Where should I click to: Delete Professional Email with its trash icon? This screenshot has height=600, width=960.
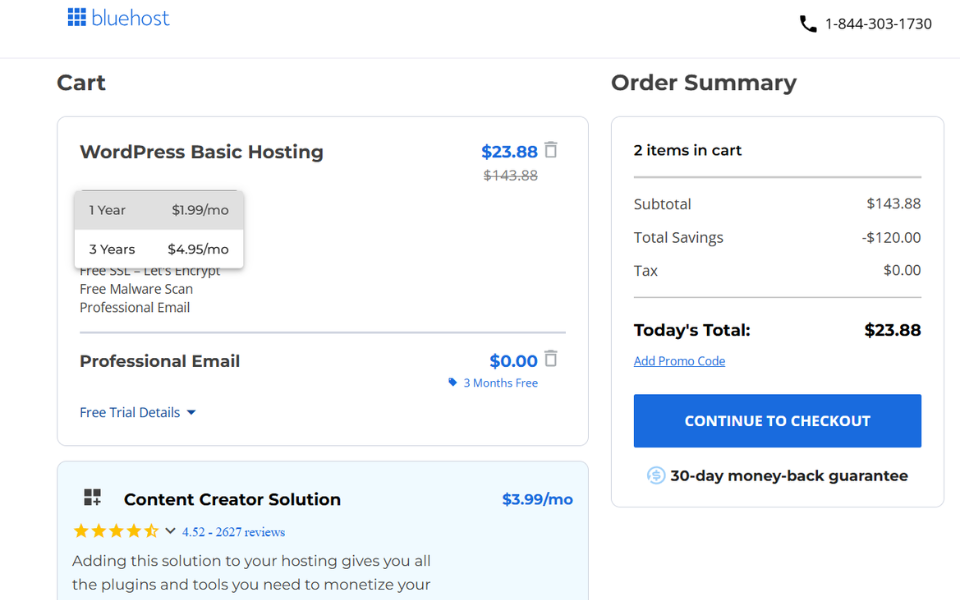point(551,360)
